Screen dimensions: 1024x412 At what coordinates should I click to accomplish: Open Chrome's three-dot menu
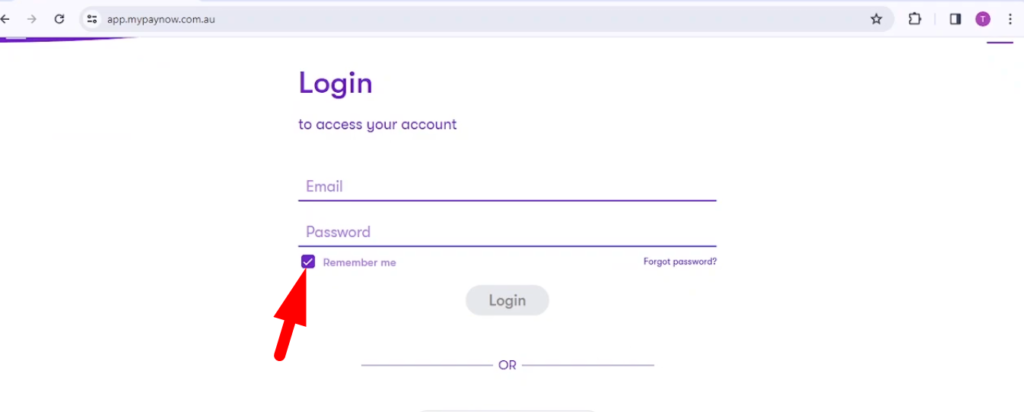1010,18
